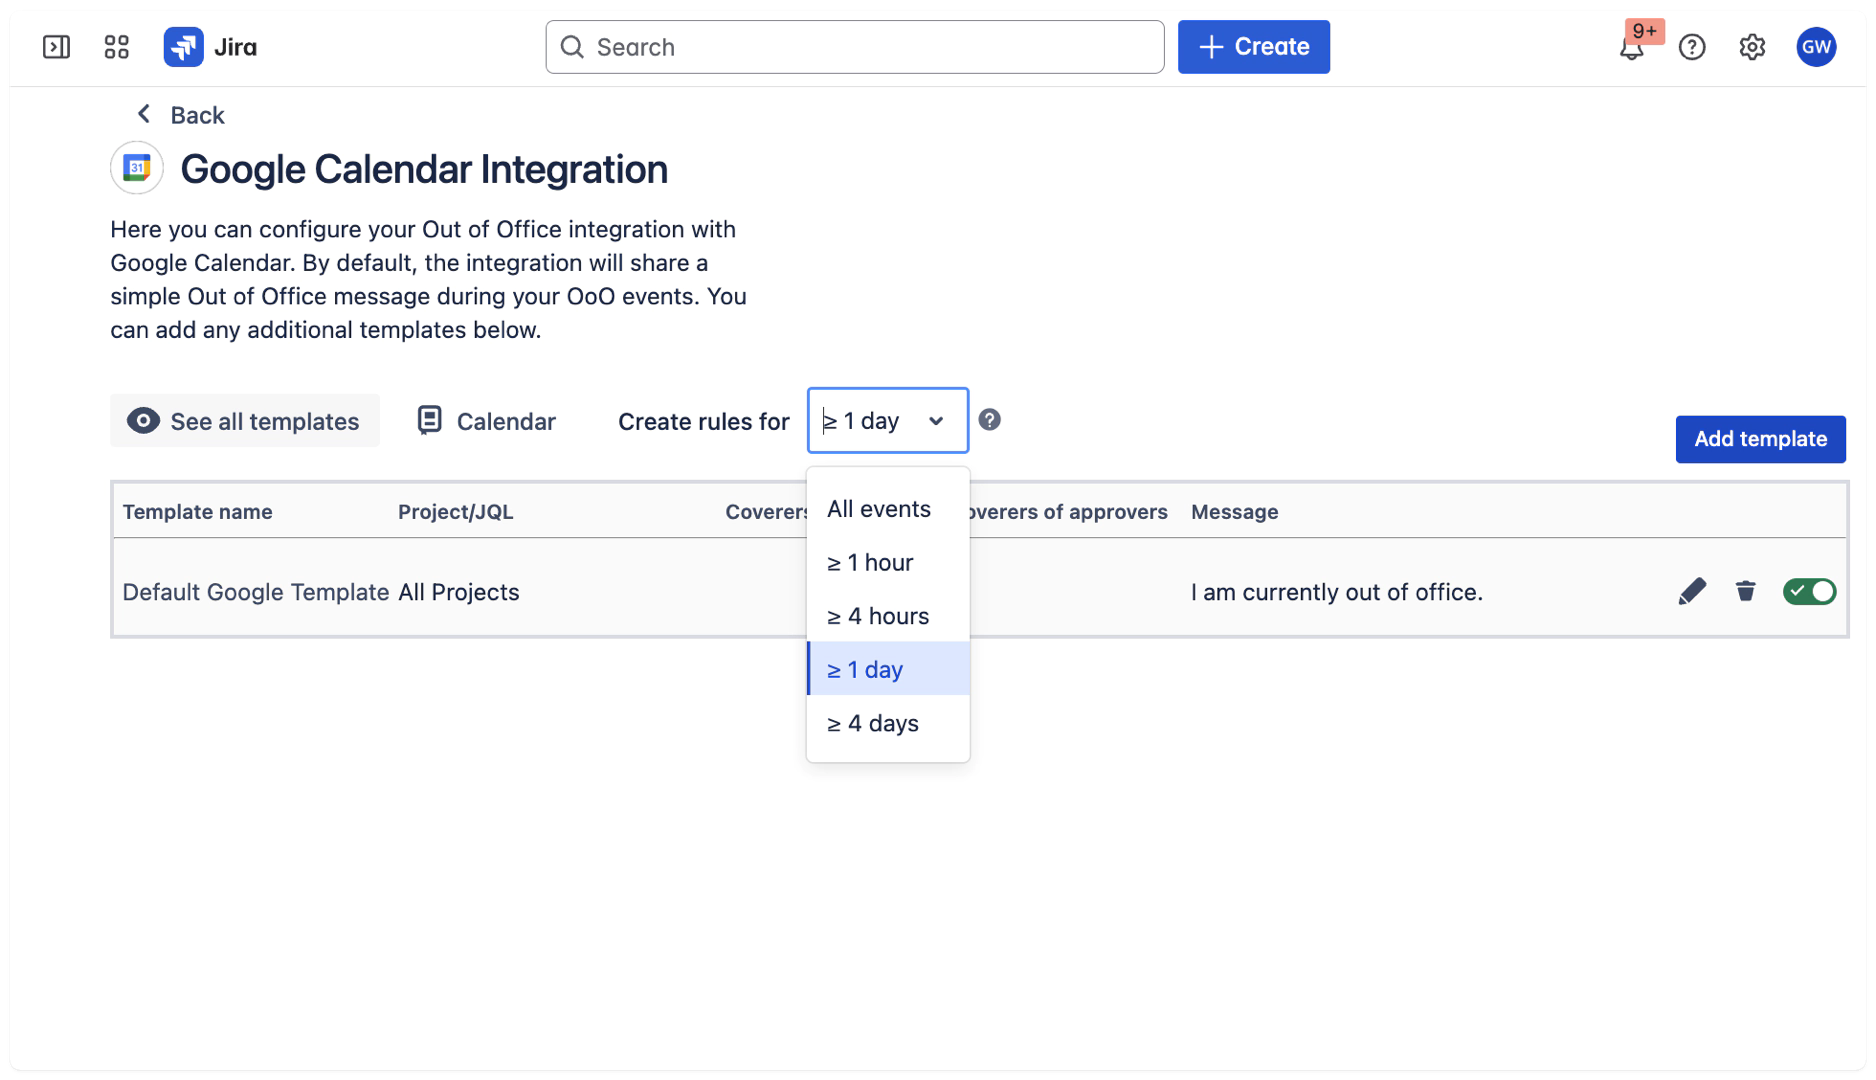Choose the ≥ 4 days option
1876x1080 pixels.
872,723
